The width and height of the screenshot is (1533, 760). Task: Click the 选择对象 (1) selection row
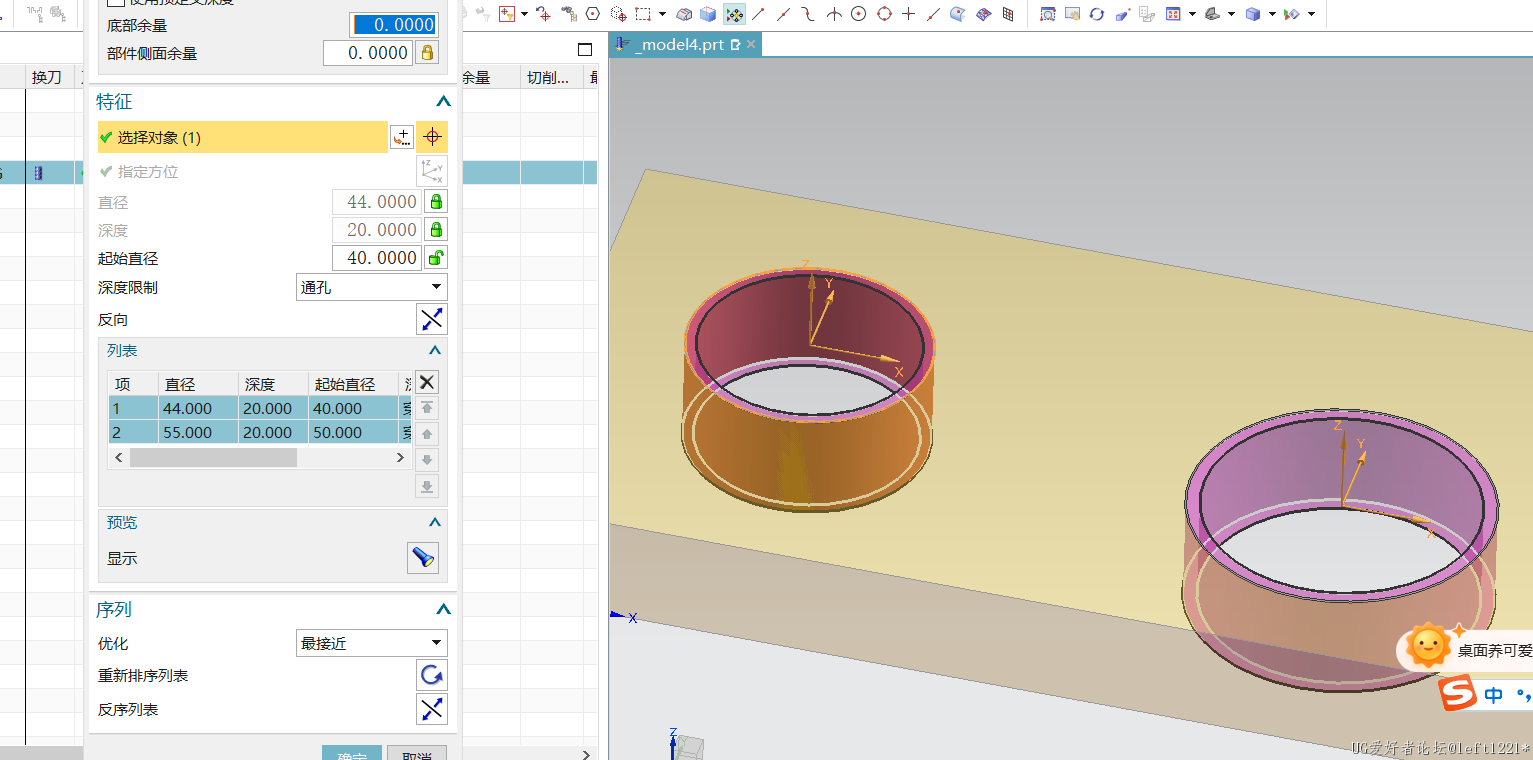242,137
